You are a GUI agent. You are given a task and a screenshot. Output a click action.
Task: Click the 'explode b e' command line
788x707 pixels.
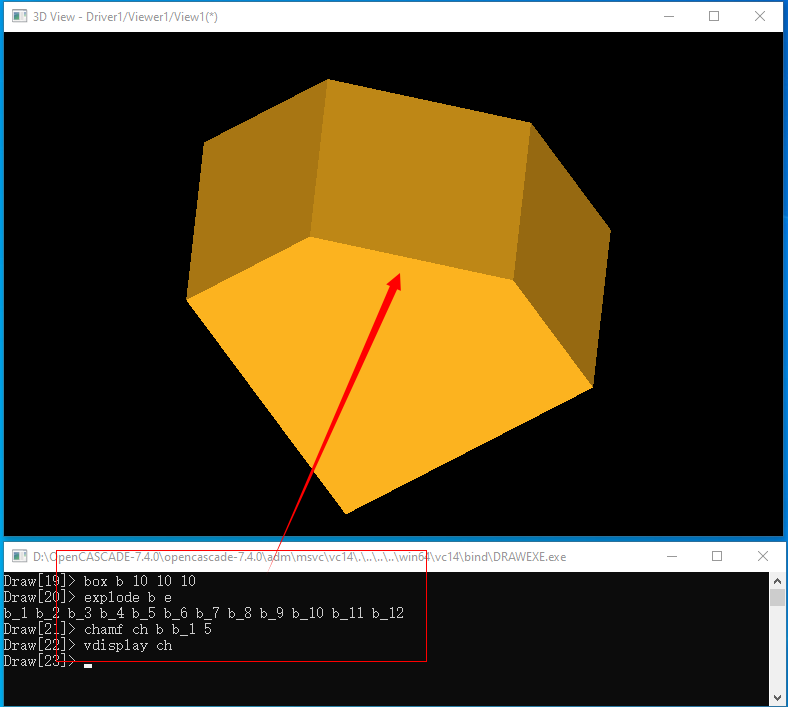tap(128, 597)
